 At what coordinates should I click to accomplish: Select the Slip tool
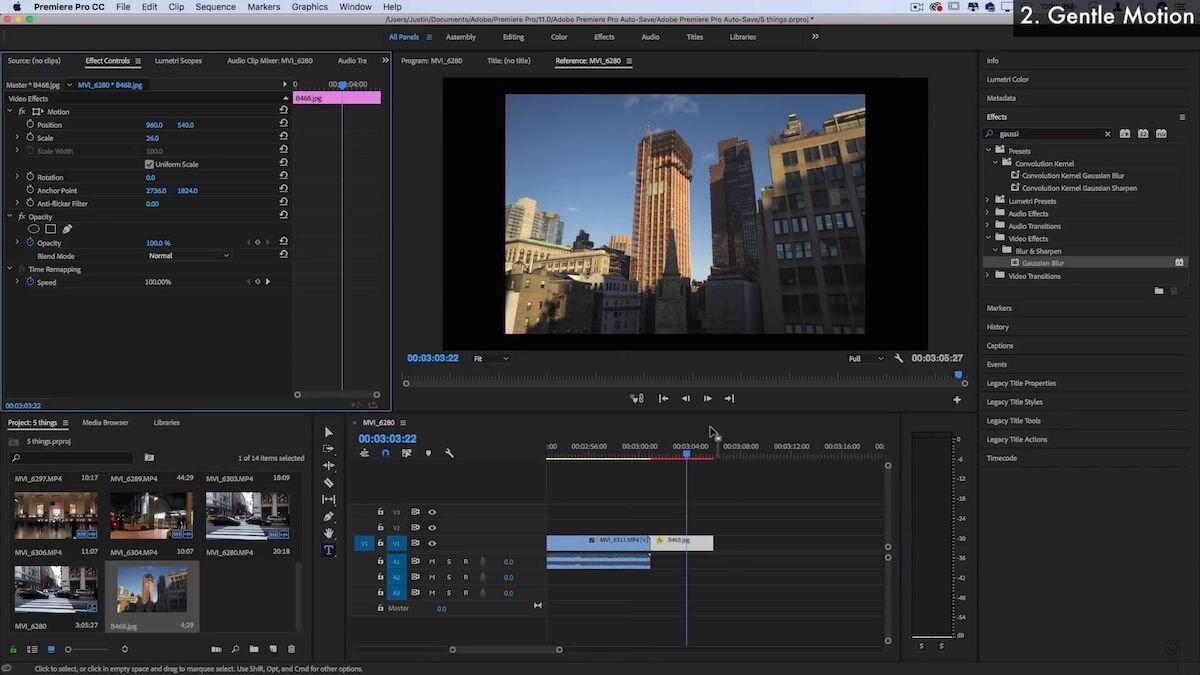[328, 499]
